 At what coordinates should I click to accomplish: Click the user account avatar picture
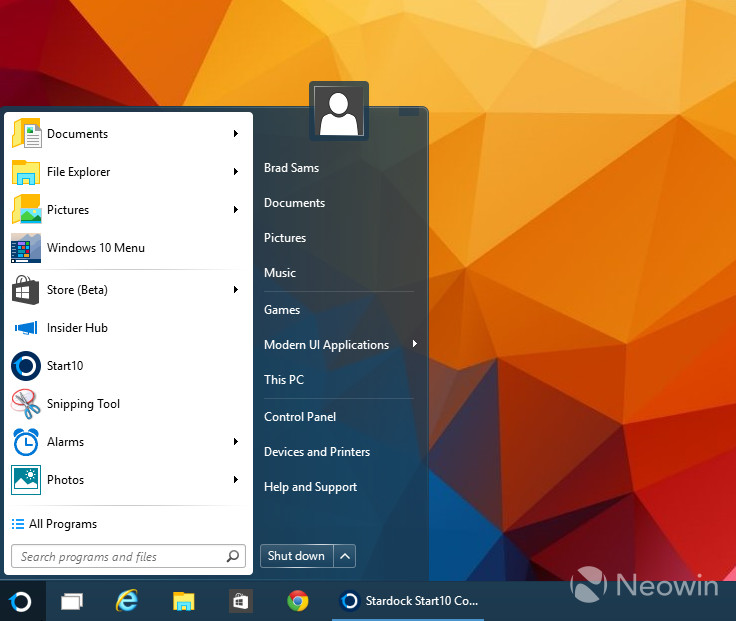point(339,111)
